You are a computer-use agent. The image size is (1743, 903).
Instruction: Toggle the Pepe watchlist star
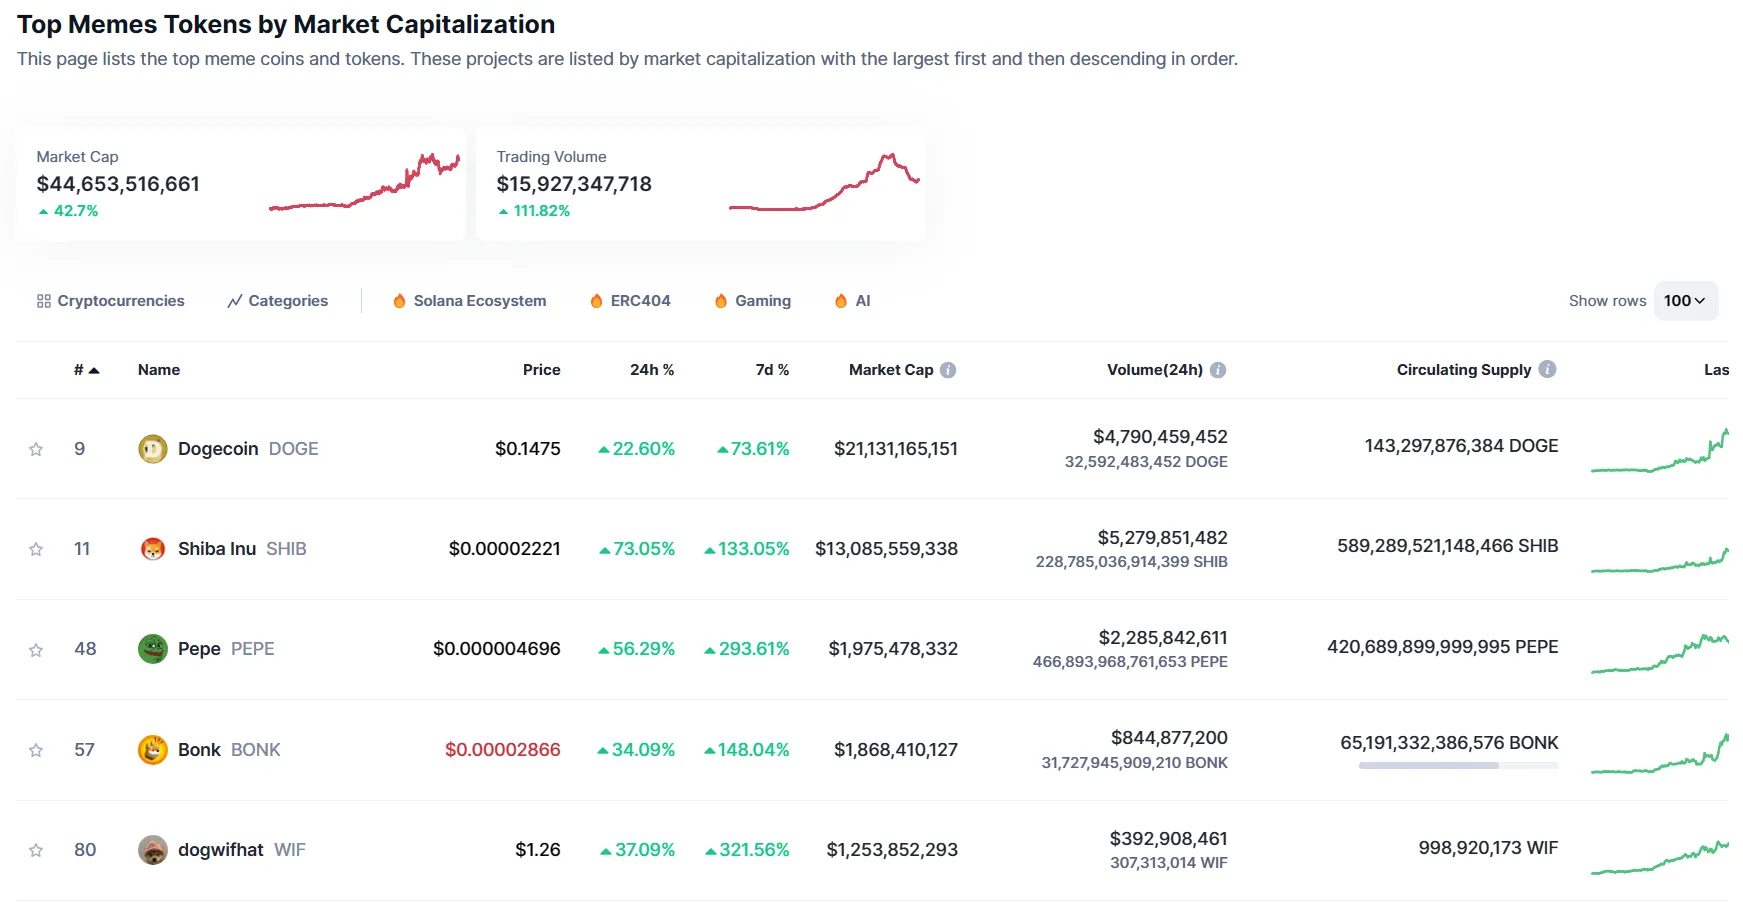[36, 650]
